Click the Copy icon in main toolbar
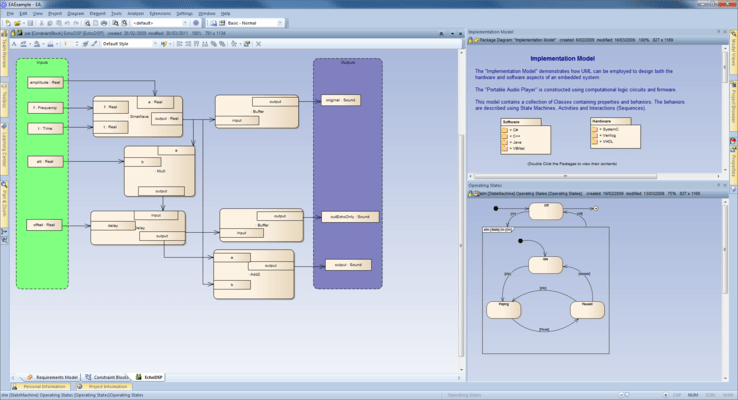Image resolution: width=738 pixels, height=400 pixels. point(50,23)
